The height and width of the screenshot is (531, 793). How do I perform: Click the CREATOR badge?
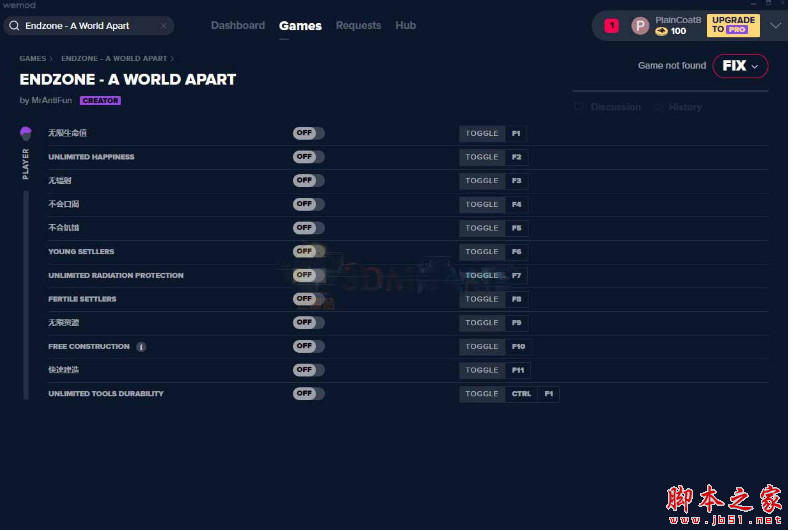(x=100, y=101)
